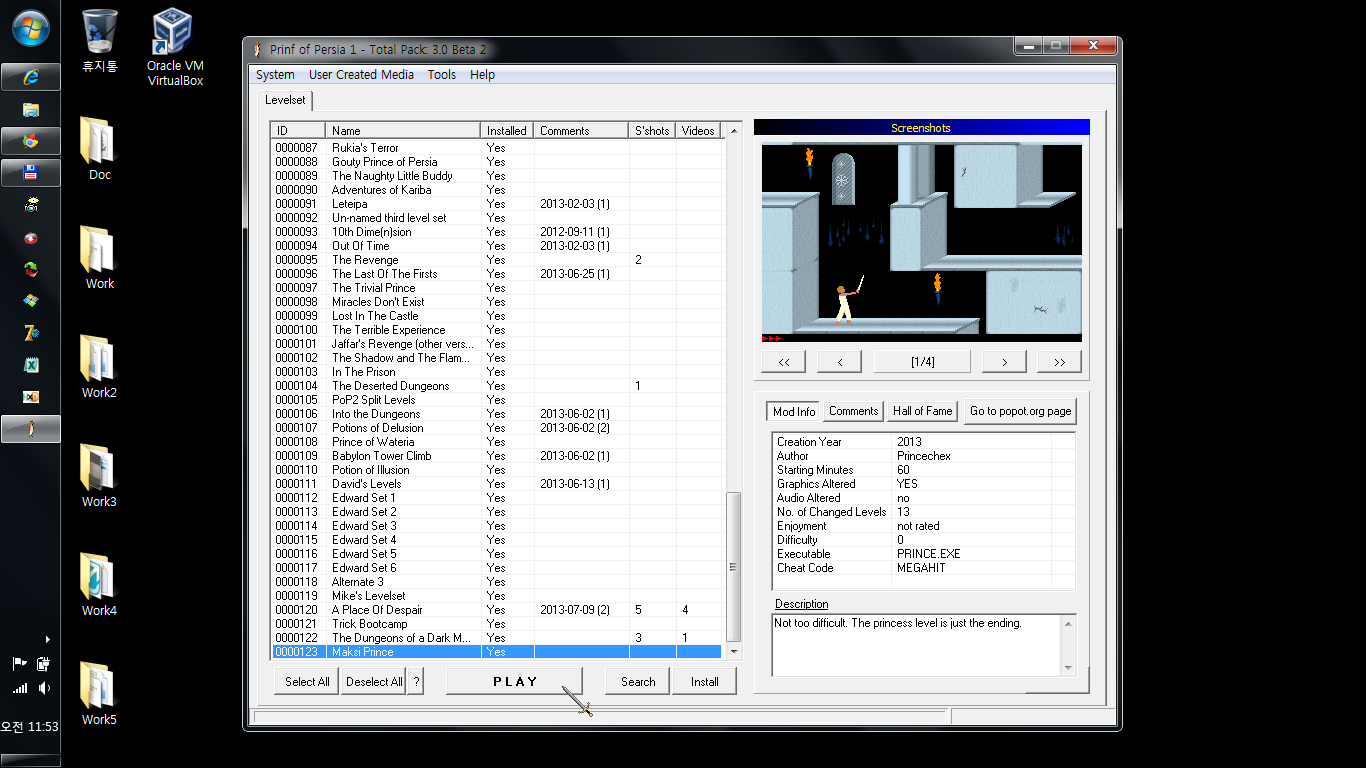Sort list by Videos column header
1366x768 pixels.
pyautogui.click(x=698, y=130)
